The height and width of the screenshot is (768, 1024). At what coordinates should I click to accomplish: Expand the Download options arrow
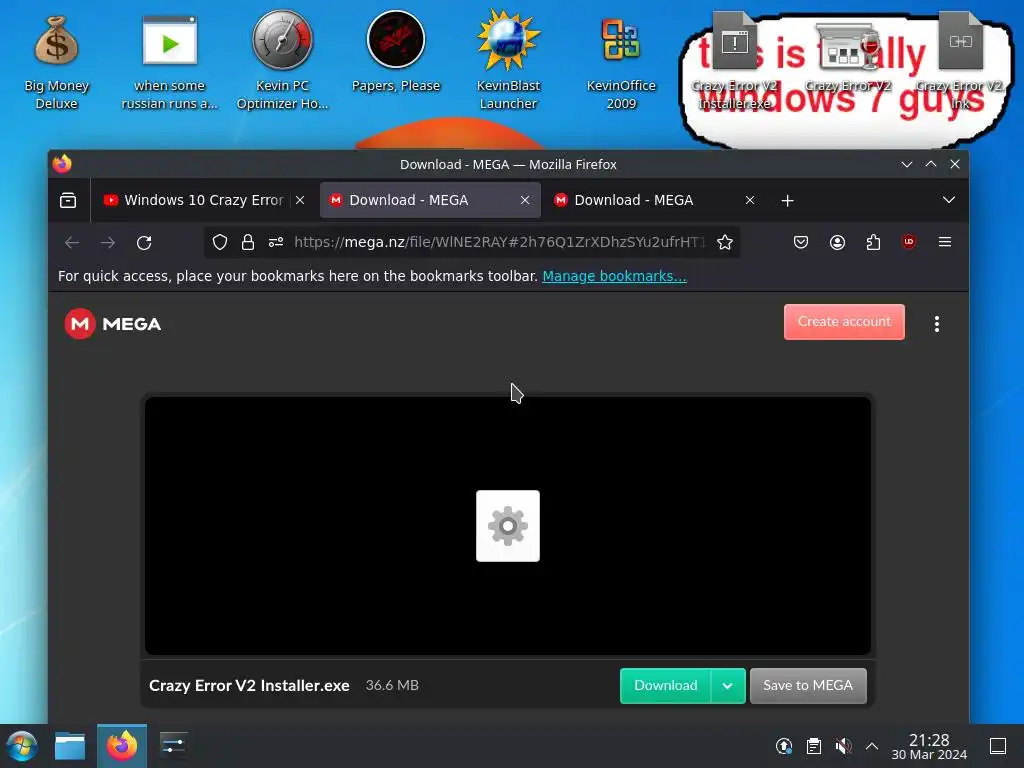(x=728, y=686)
